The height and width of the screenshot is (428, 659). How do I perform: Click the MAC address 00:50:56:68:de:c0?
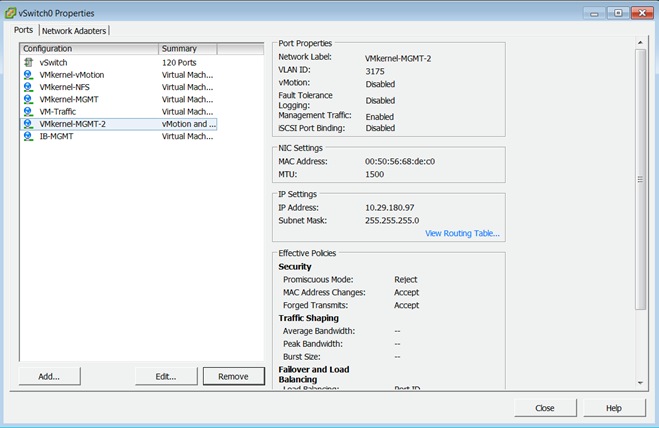(400, 161)
